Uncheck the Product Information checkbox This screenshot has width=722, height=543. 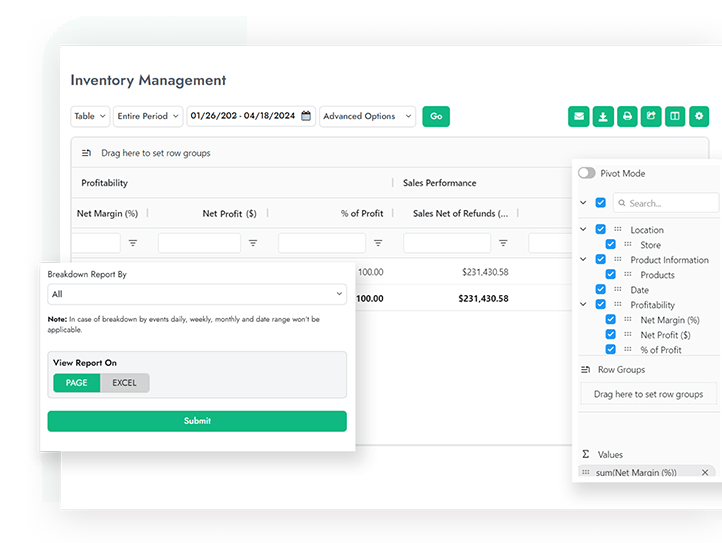(600, 259)
